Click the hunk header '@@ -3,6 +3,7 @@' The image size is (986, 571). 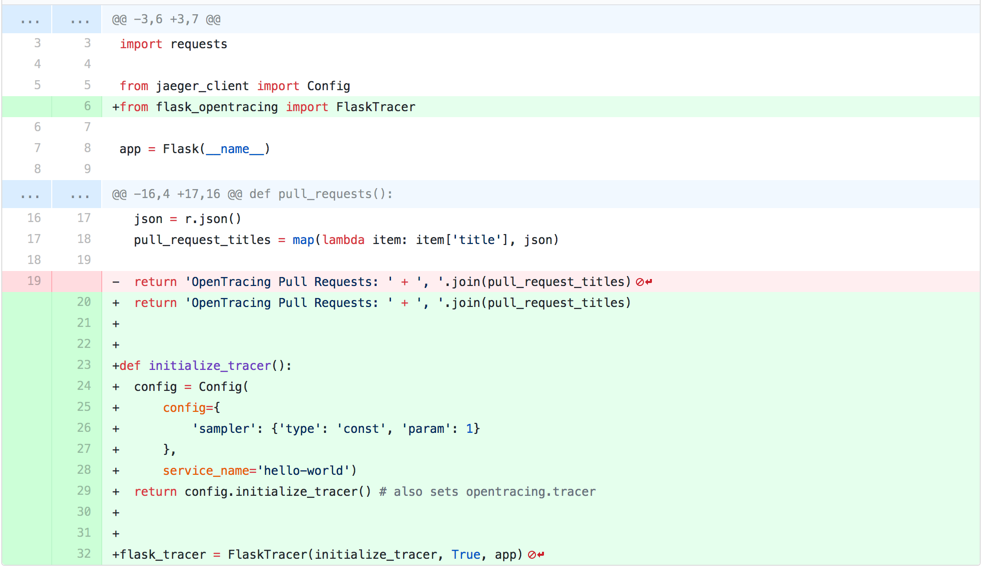(166, 19)
